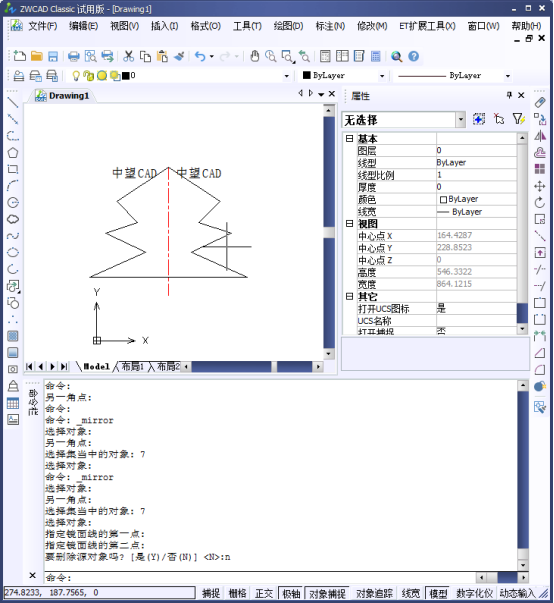This screenshot has width=554, height=603.
Task: Select the Move tool in the modify toolbar
Action: (x=540, y=186)
